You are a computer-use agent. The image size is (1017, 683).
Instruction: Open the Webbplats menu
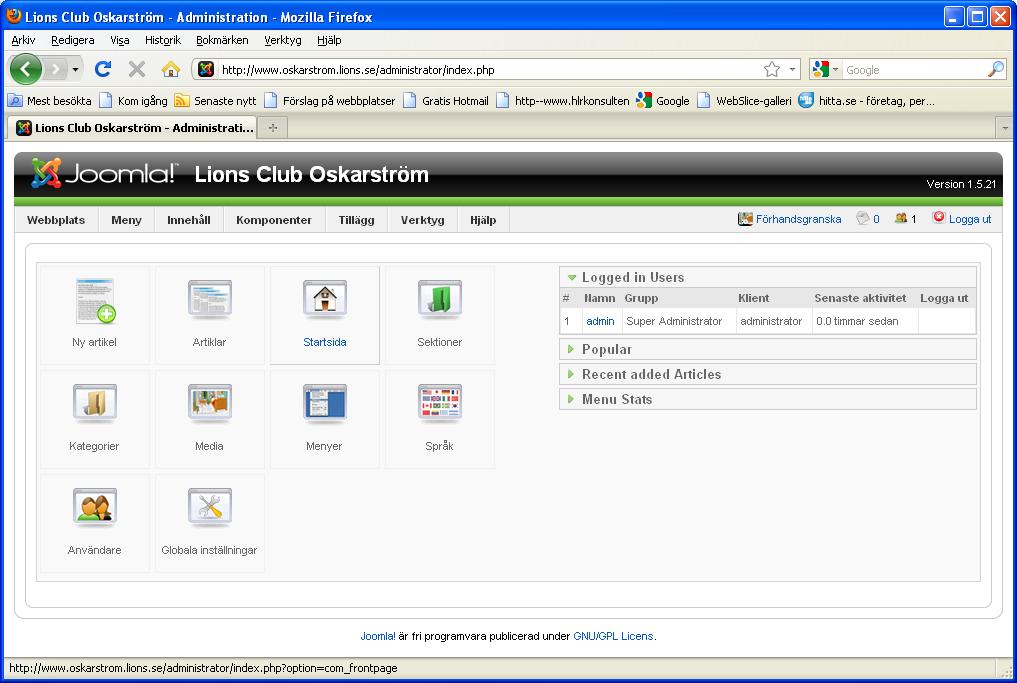tap(56, 220)
